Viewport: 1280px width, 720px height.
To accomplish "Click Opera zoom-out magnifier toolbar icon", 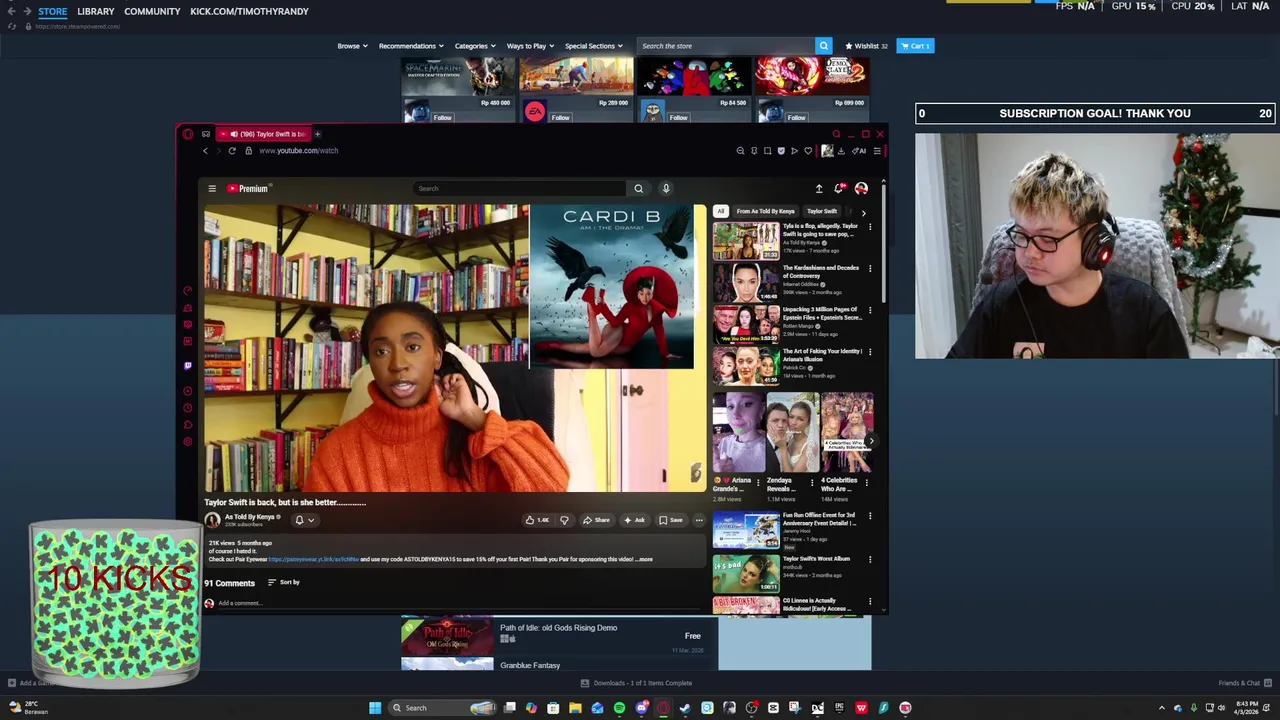I will click(x=740, y=151).
